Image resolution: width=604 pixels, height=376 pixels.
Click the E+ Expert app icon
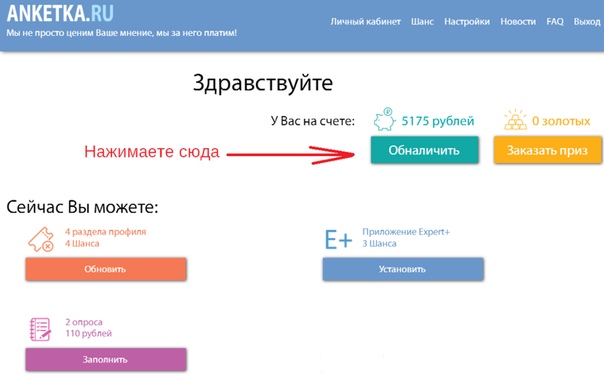tap(339, 239)
